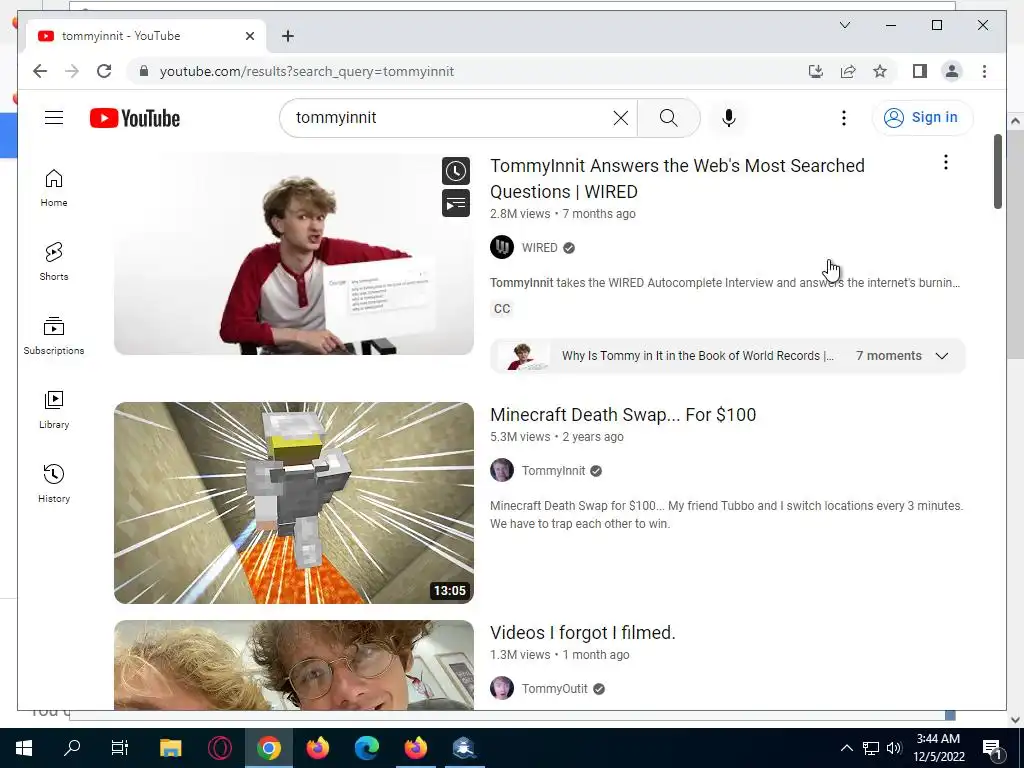Reload the page in Chrome

(x=104, y=71)
